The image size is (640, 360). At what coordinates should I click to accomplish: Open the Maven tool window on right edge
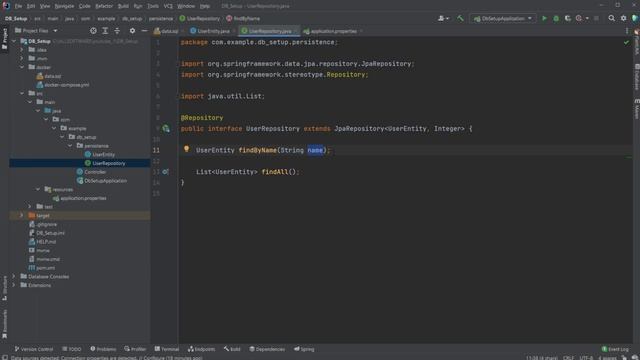click(636, 109)
